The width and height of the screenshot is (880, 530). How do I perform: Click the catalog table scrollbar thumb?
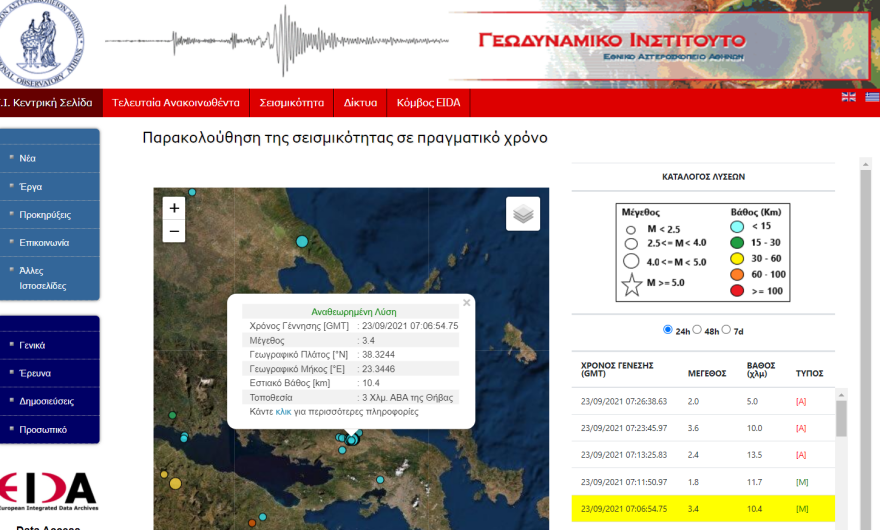841,419
